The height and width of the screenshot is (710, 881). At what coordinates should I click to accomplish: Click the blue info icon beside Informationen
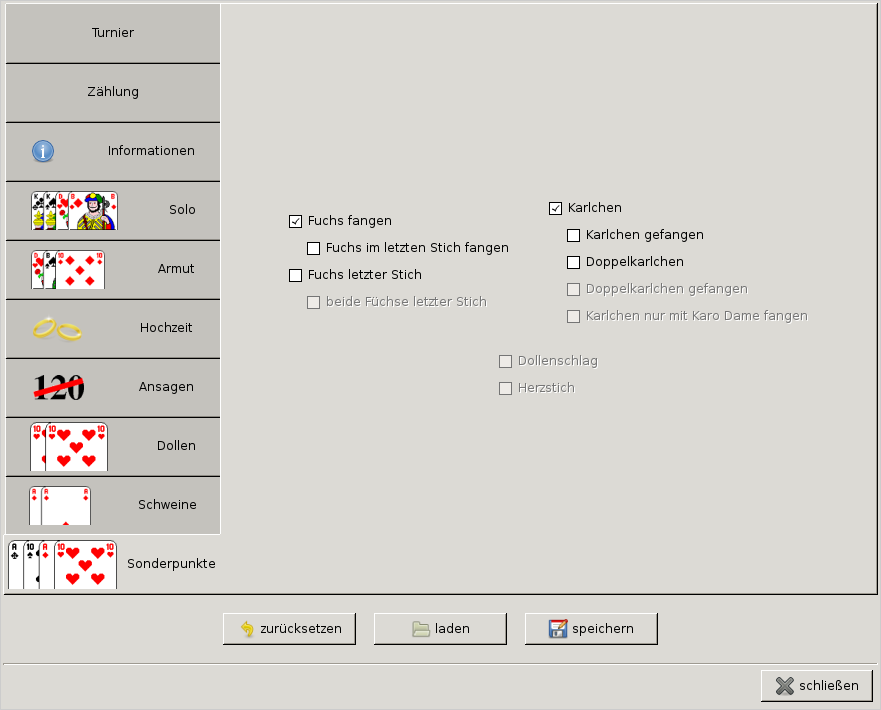tap(43, 151)
